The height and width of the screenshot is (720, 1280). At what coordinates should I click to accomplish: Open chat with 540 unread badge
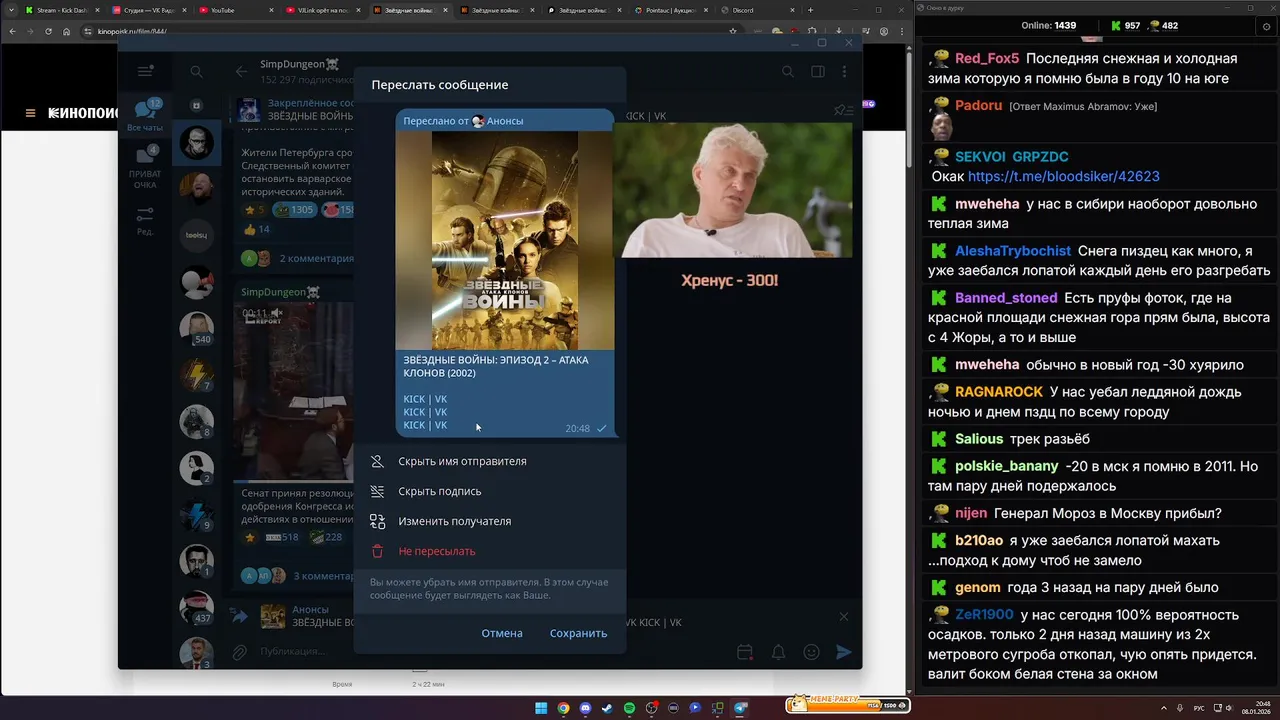(197, 328)
